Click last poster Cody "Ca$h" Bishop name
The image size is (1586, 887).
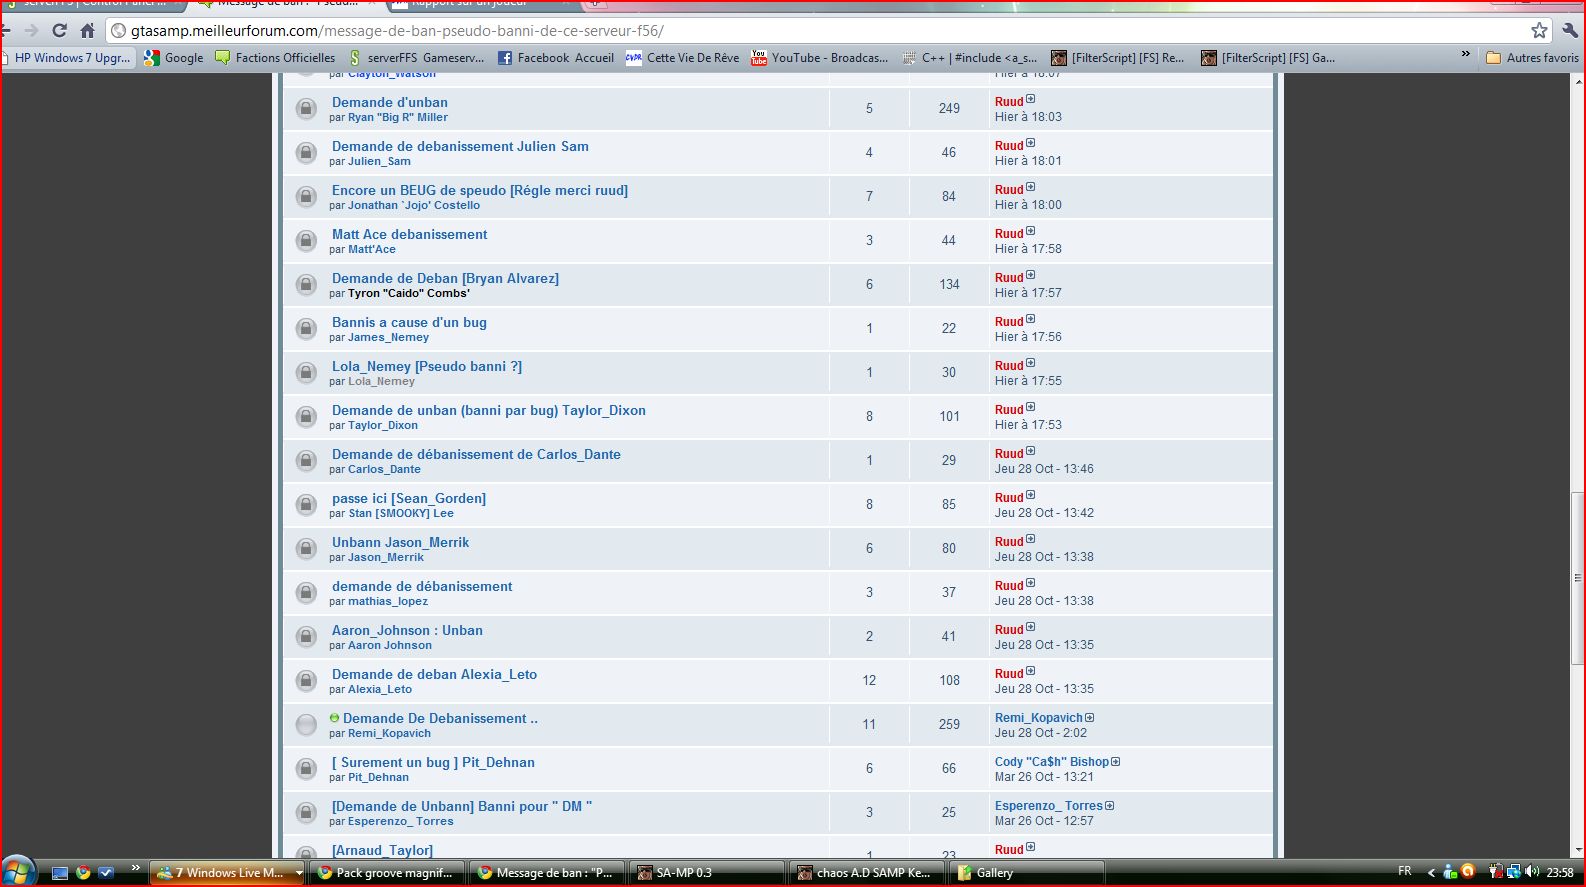1052,762
